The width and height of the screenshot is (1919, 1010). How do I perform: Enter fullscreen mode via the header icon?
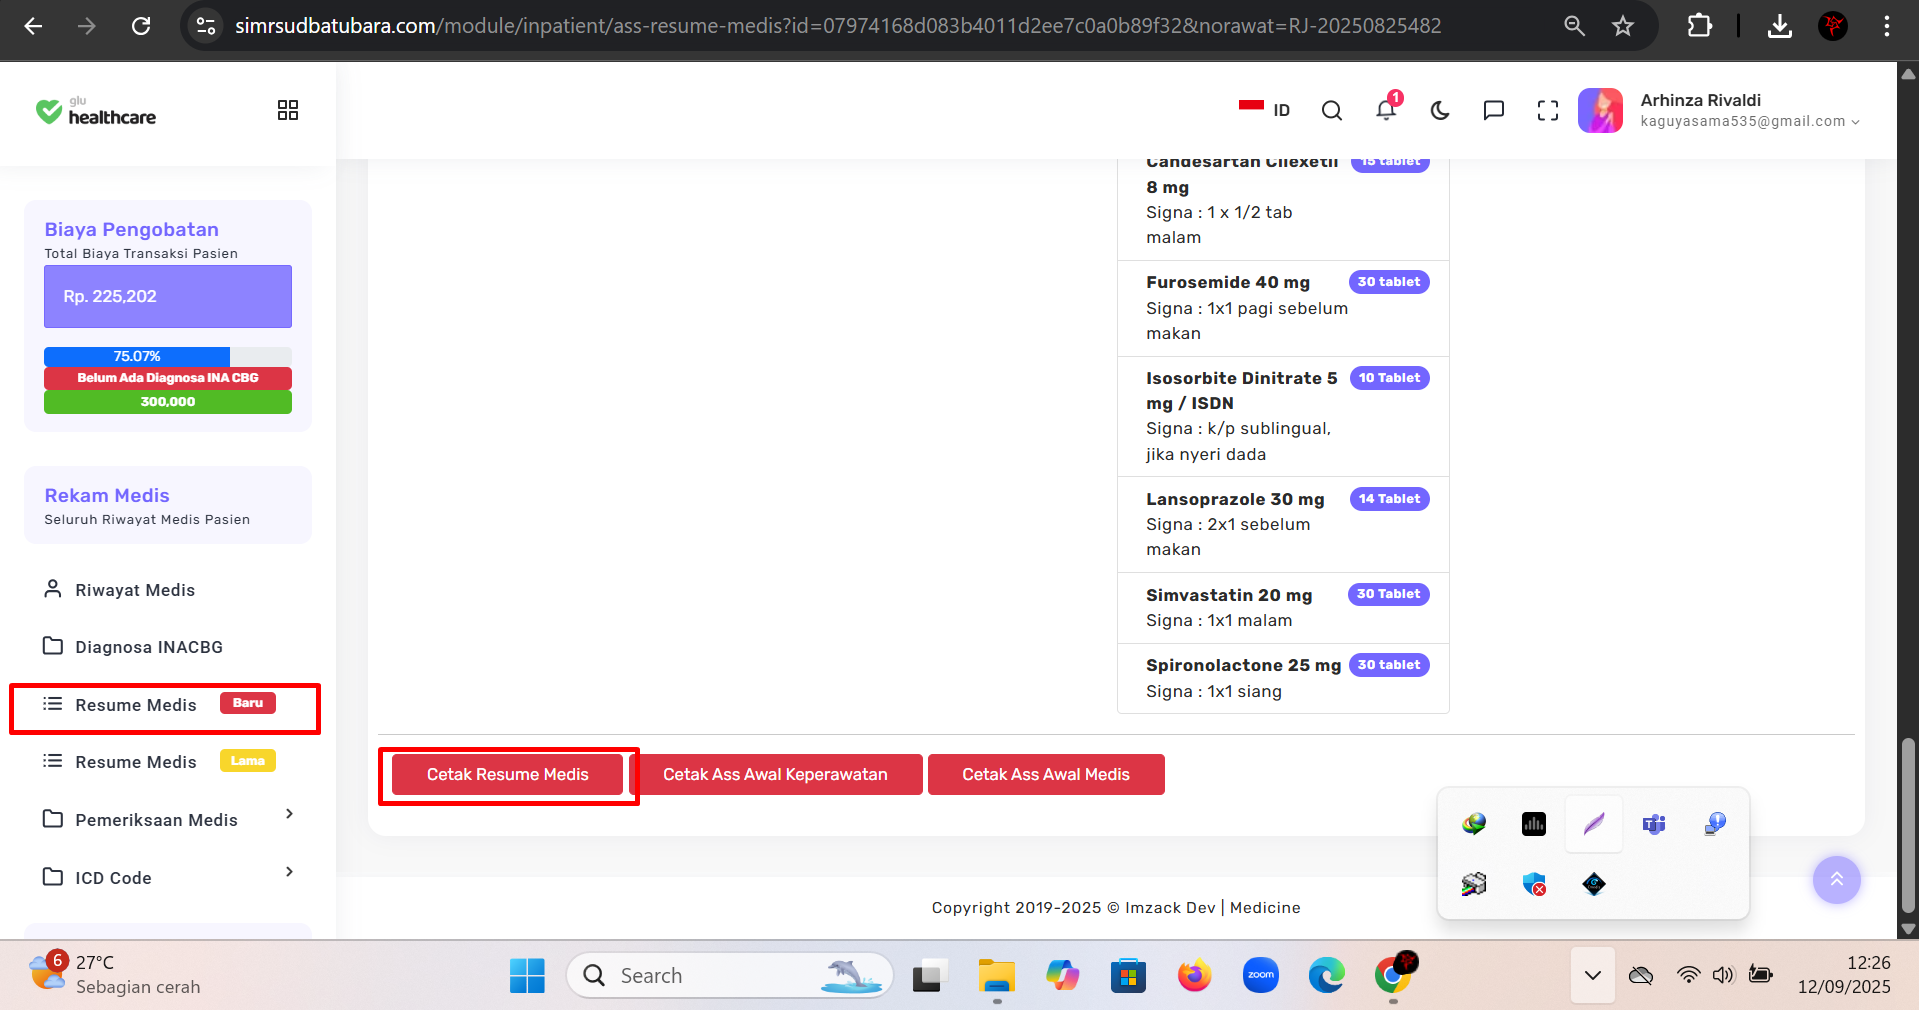tap(1548, 110)
